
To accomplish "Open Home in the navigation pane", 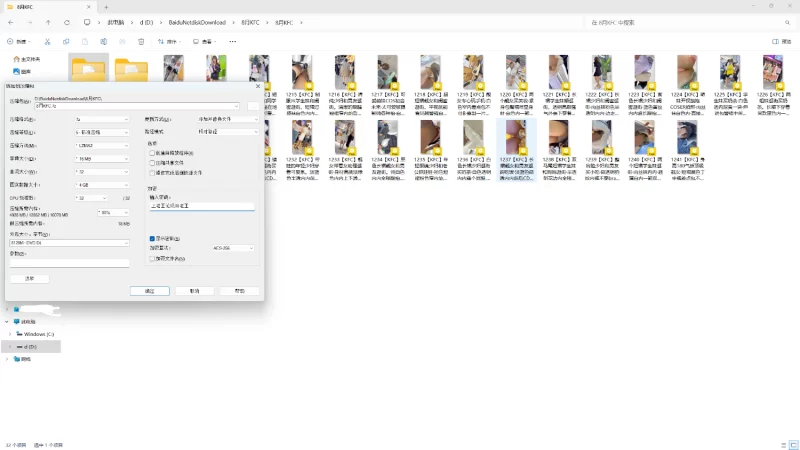I will 27,59.
